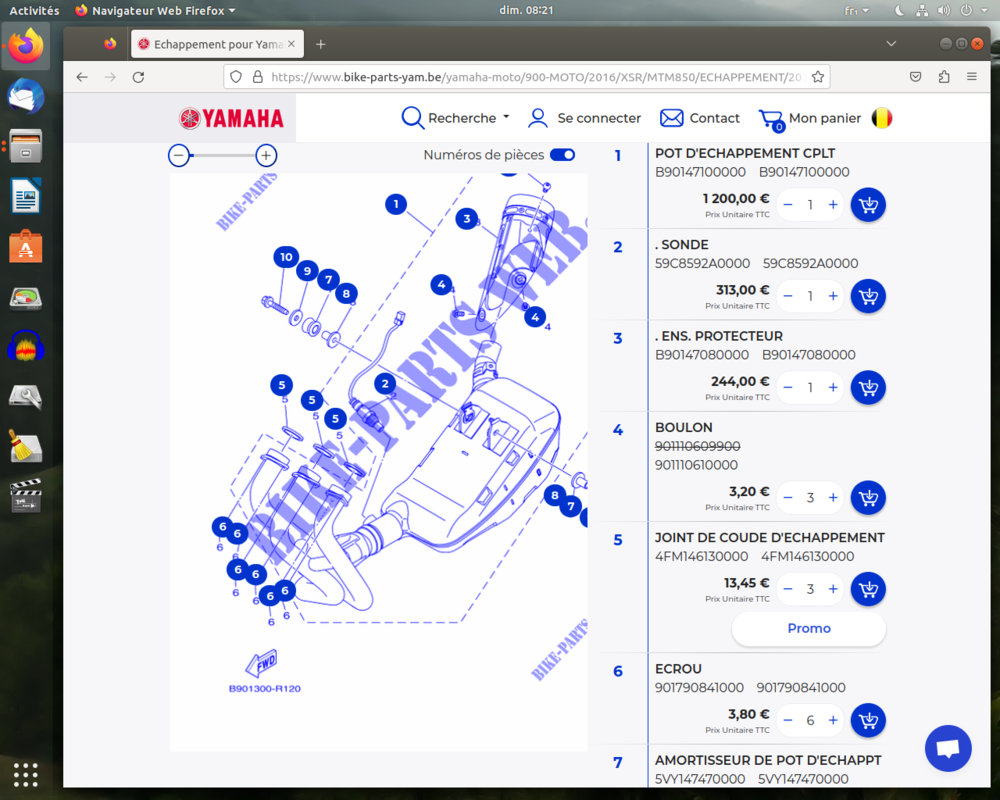The height and width of the screenshot is (800, 1000).
Task: Click the Yamaha logo
Action: pyautogui.click(x=231, y=118)
